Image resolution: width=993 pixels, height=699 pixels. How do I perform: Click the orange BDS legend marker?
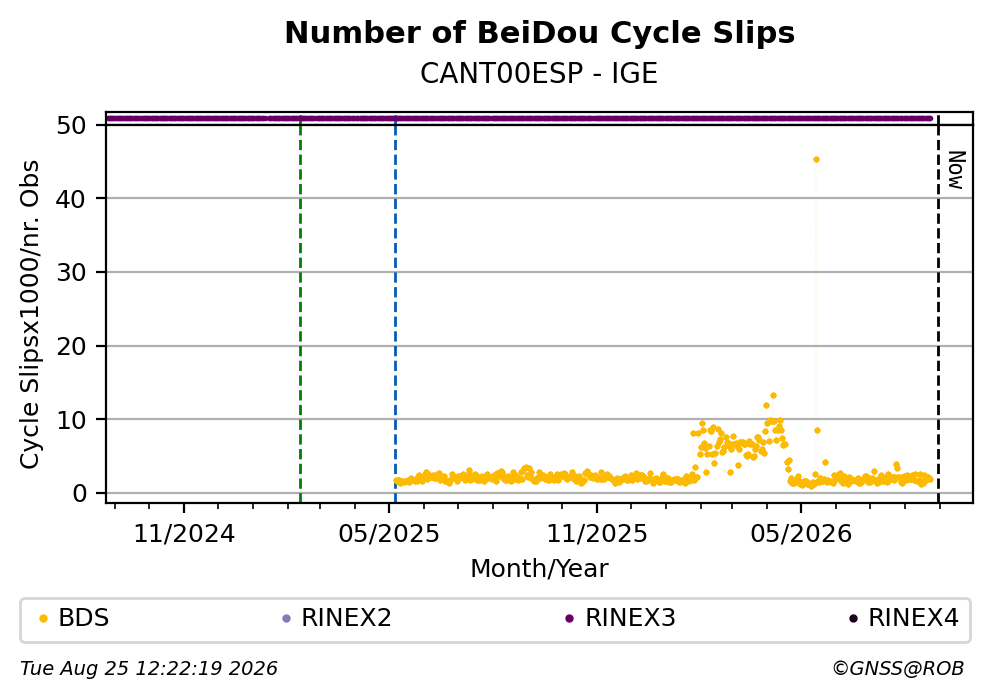[43, 619]
